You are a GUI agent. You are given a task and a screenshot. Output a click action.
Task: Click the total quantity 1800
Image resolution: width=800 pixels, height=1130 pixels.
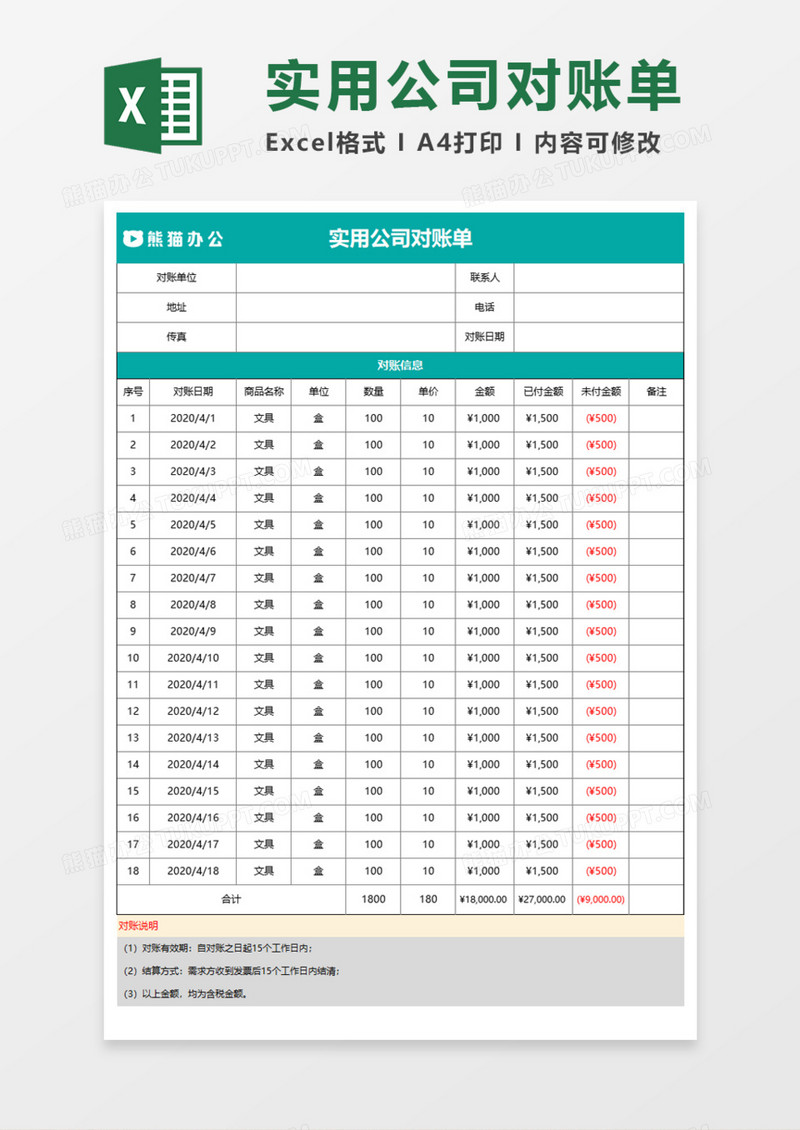click(373, 899)
